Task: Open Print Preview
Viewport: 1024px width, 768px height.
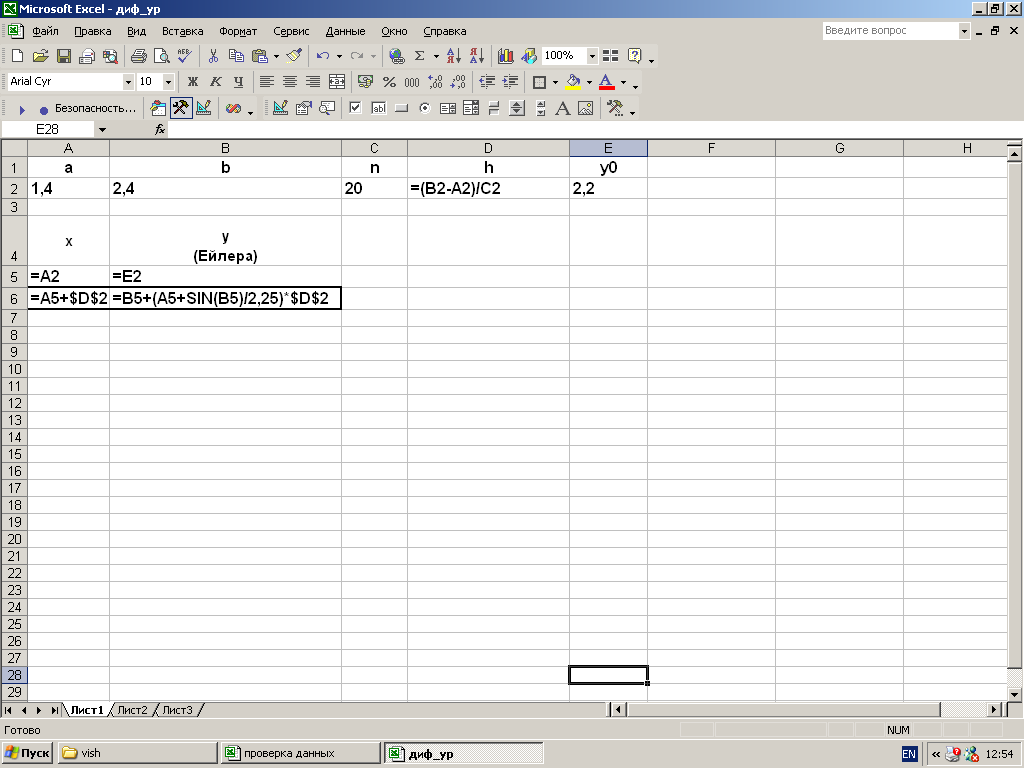Action: (161, 56)
